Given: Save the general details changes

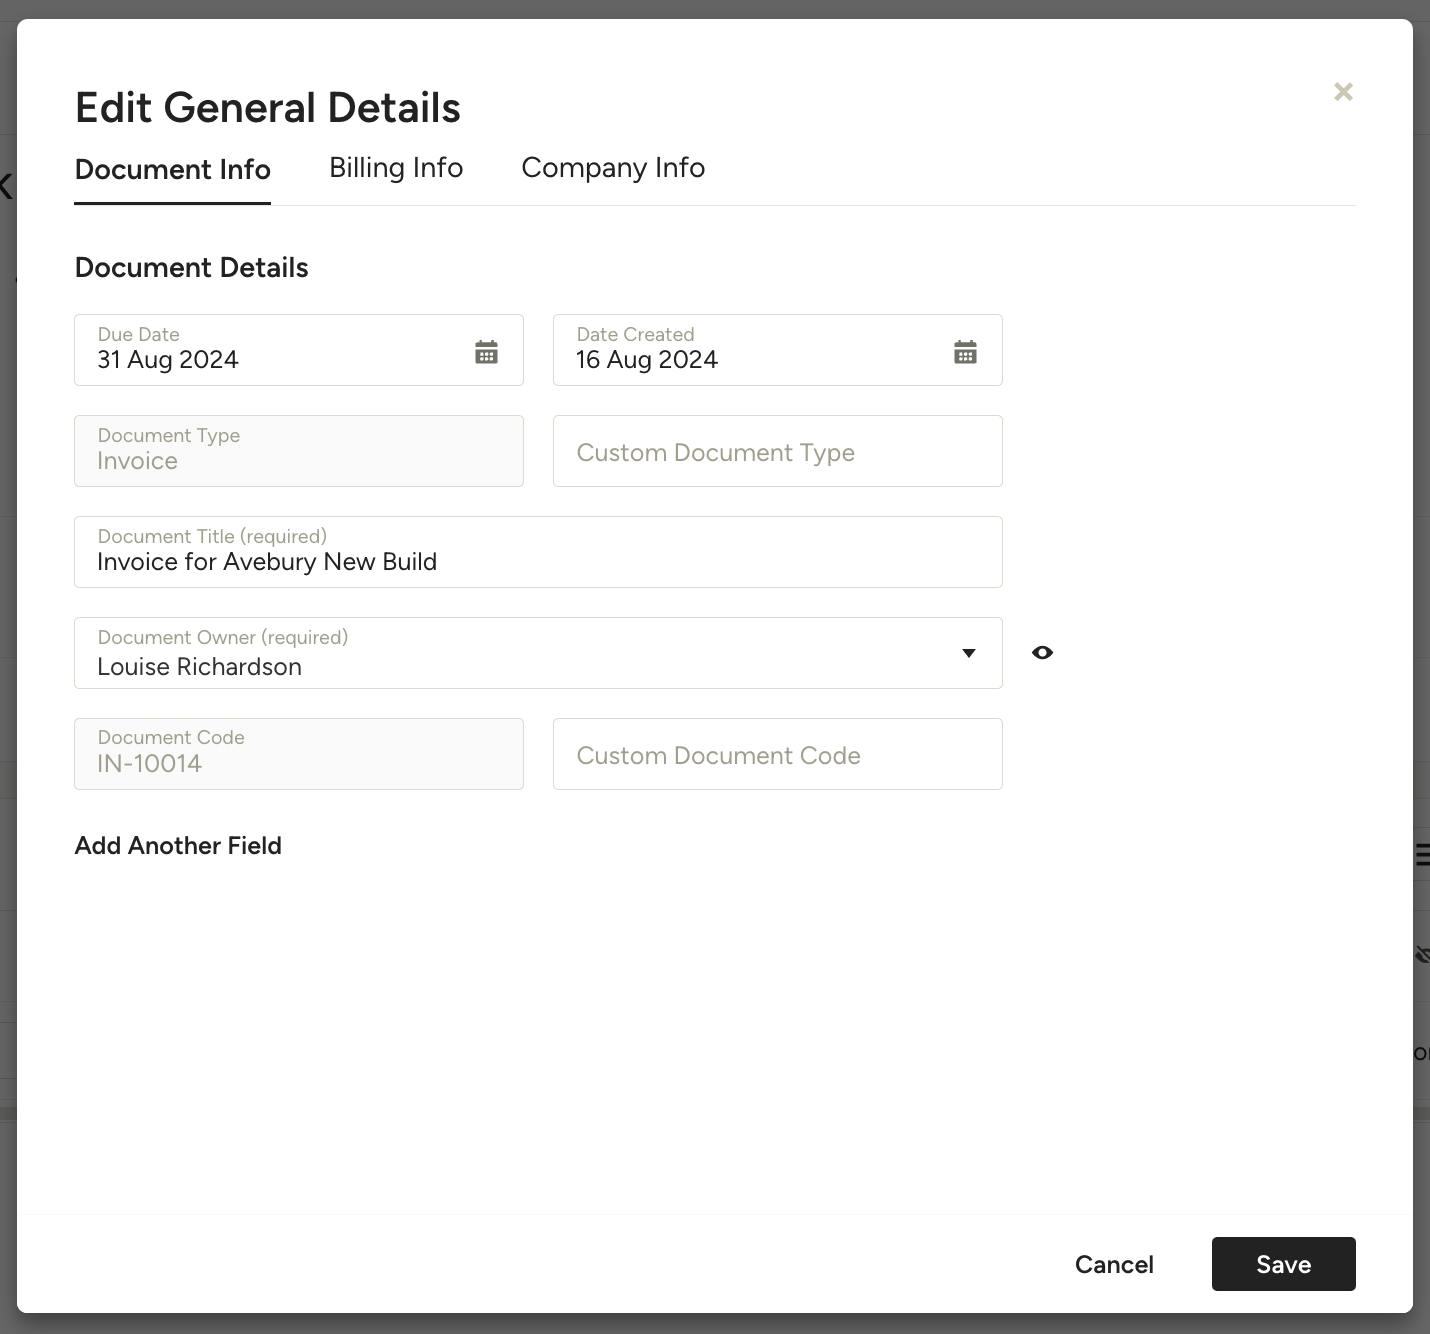Looking at the screenshot, I should [x=1283, y=1264].
